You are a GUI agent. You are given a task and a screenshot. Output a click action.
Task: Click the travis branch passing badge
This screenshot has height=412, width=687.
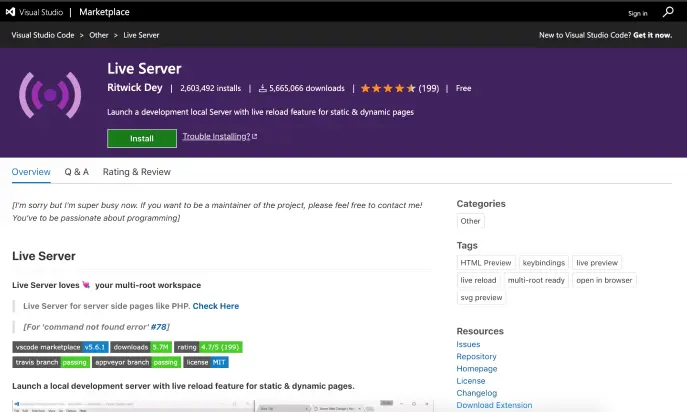[51, 362]
